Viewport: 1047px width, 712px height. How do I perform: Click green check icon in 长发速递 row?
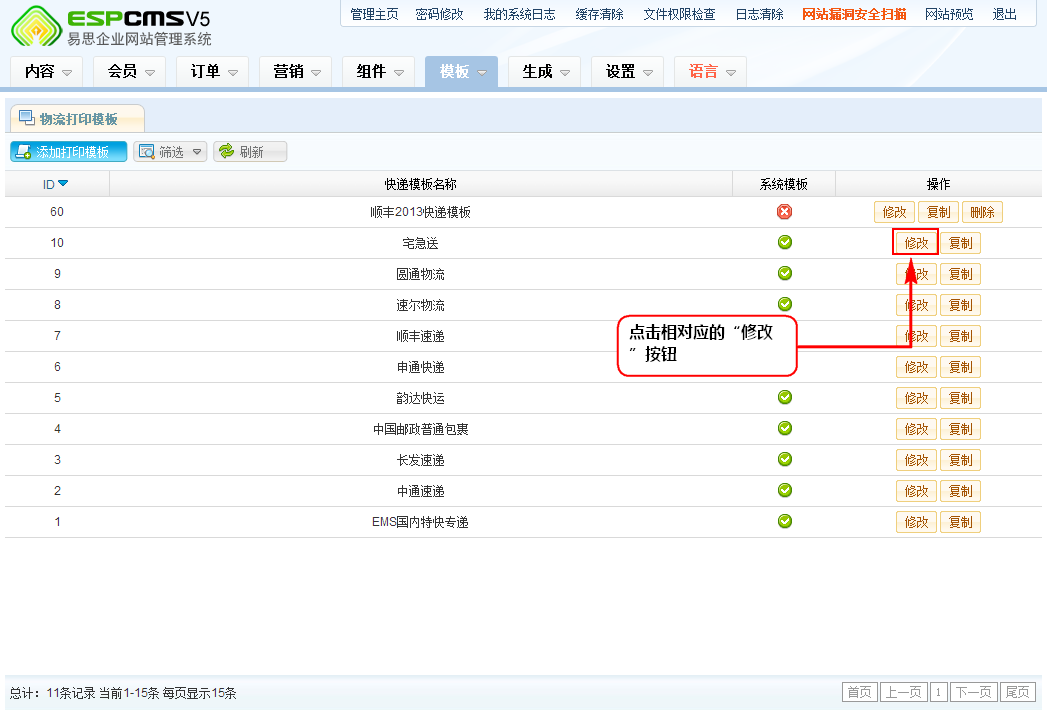point(785,459)
